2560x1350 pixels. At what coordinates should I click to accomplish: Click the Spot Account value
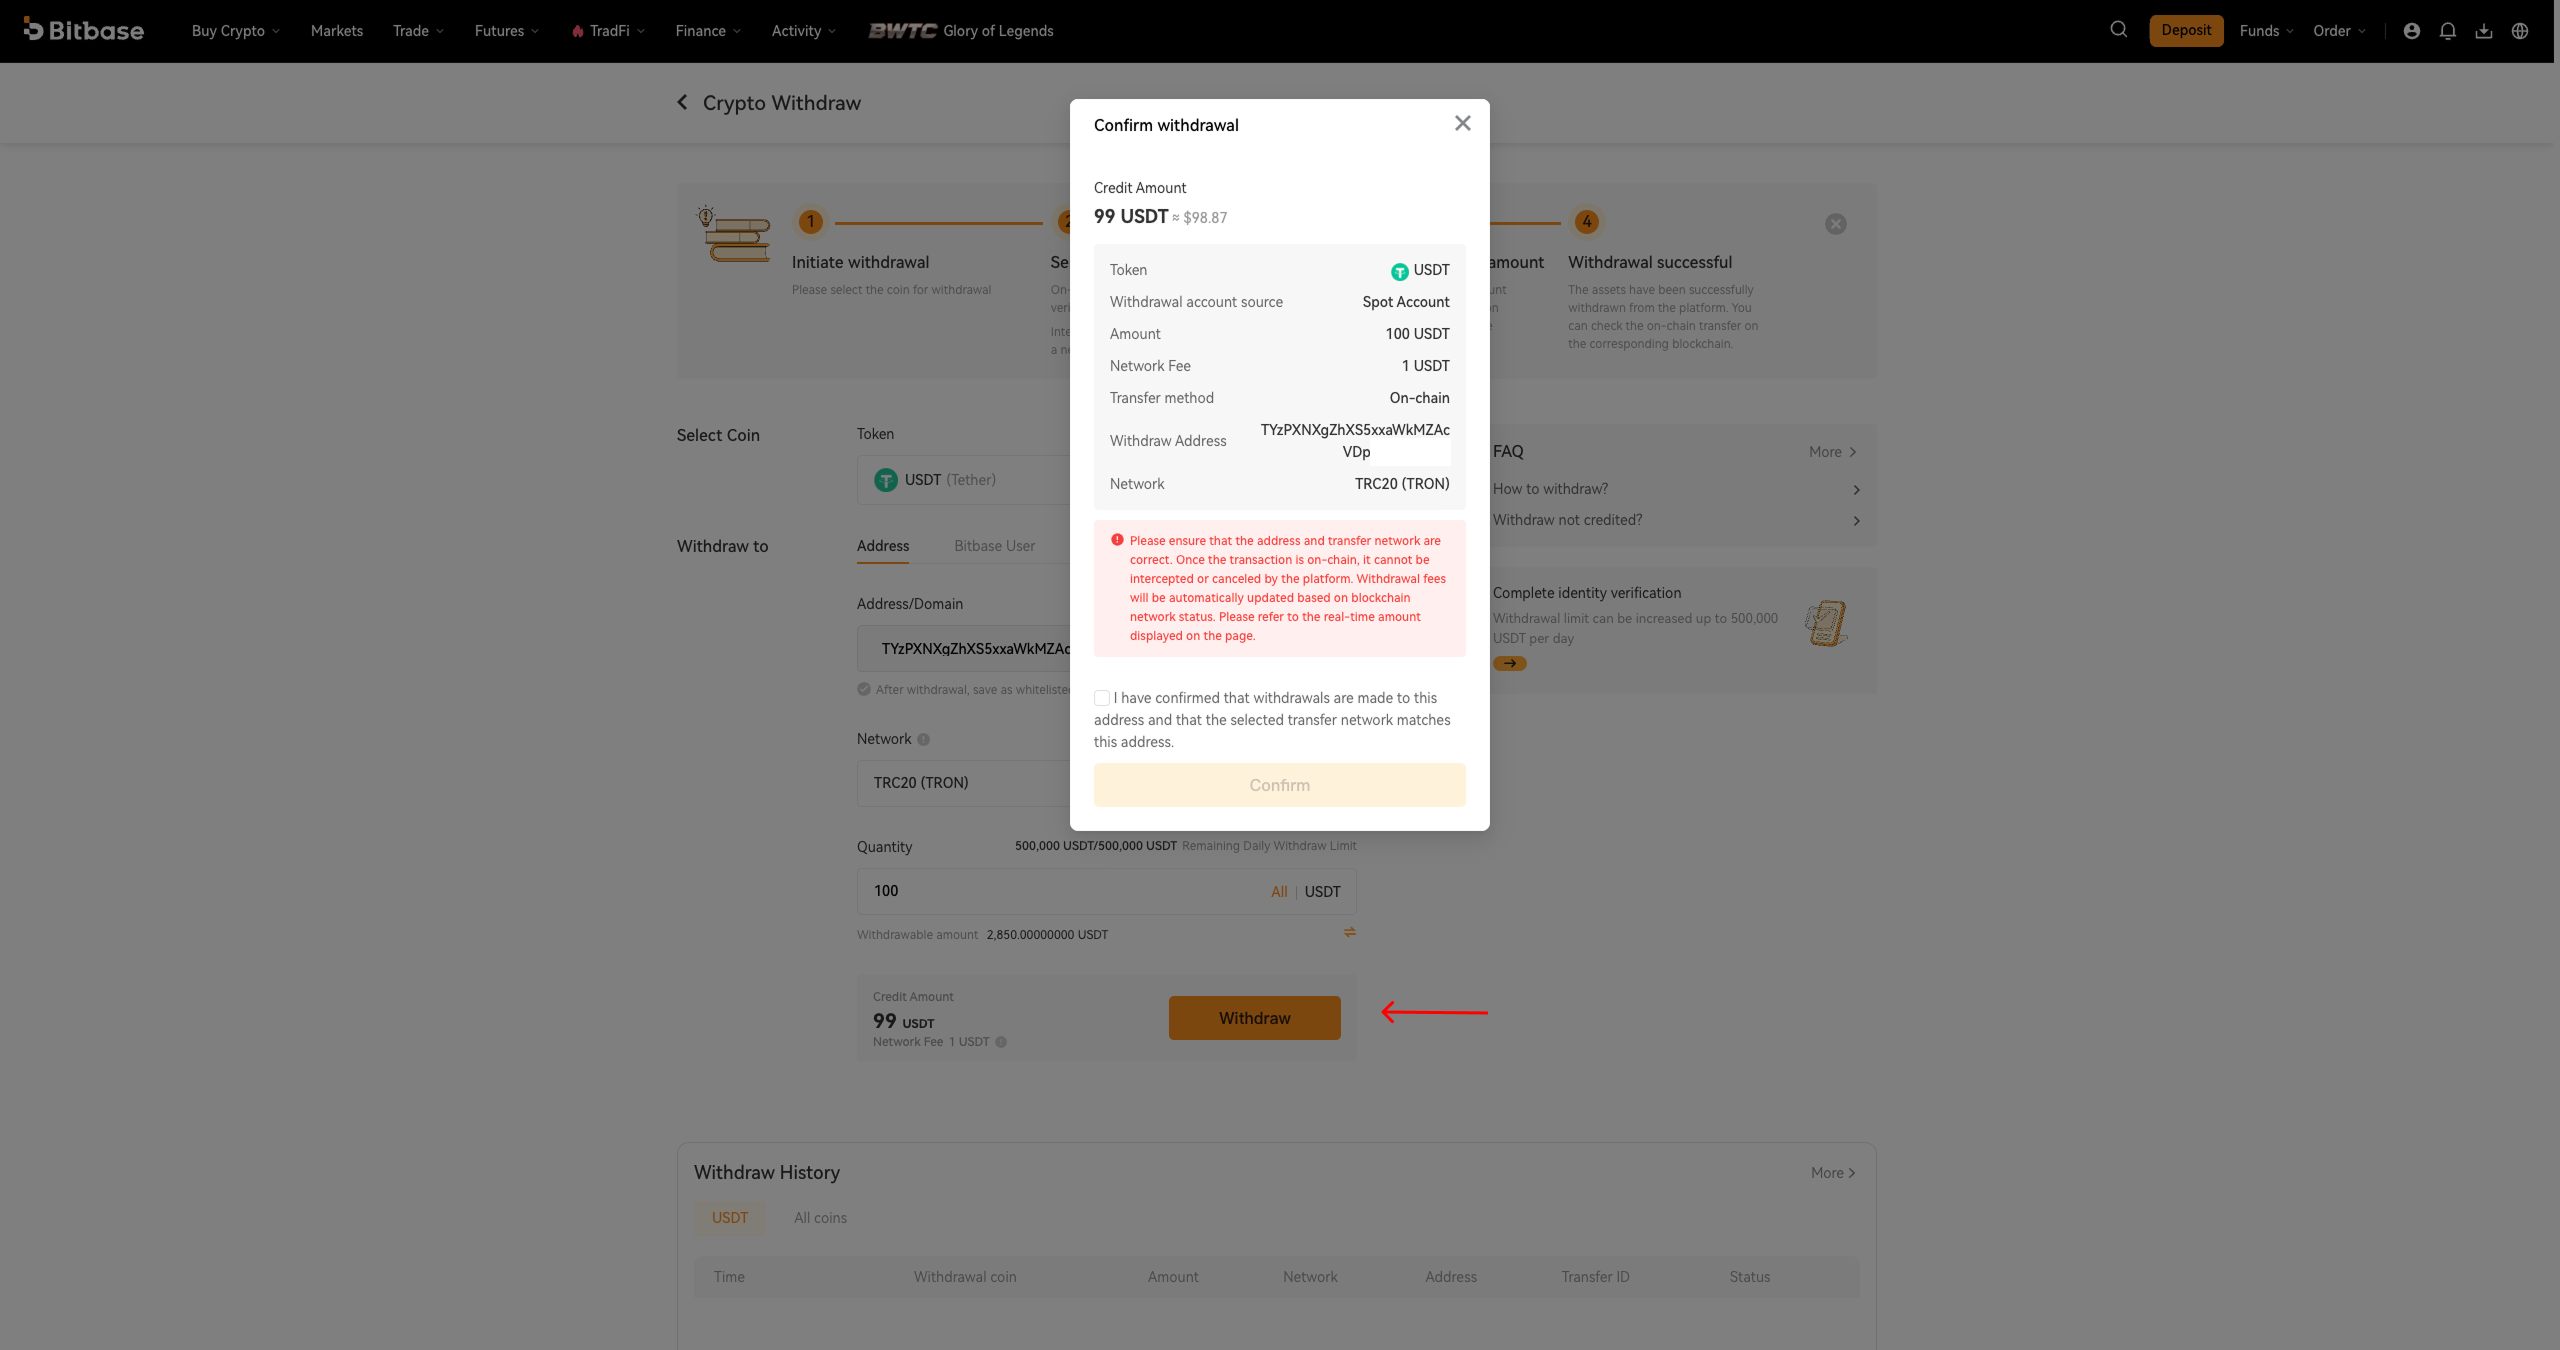pyautogui.click(x=1405, y=302)
